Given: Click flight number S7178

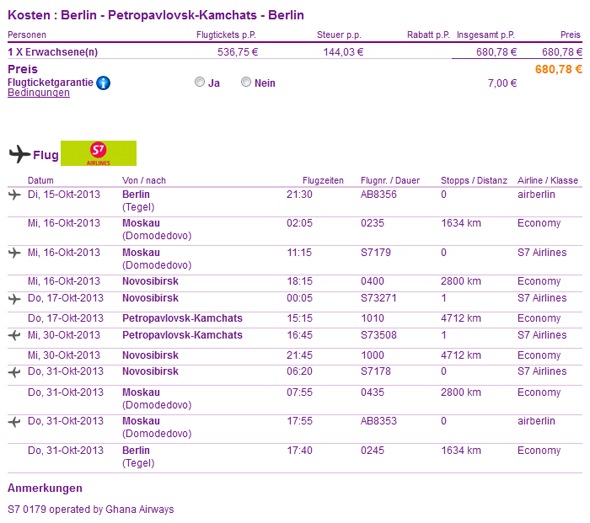Looking at the screenshot, I should [x=376, y=372].
